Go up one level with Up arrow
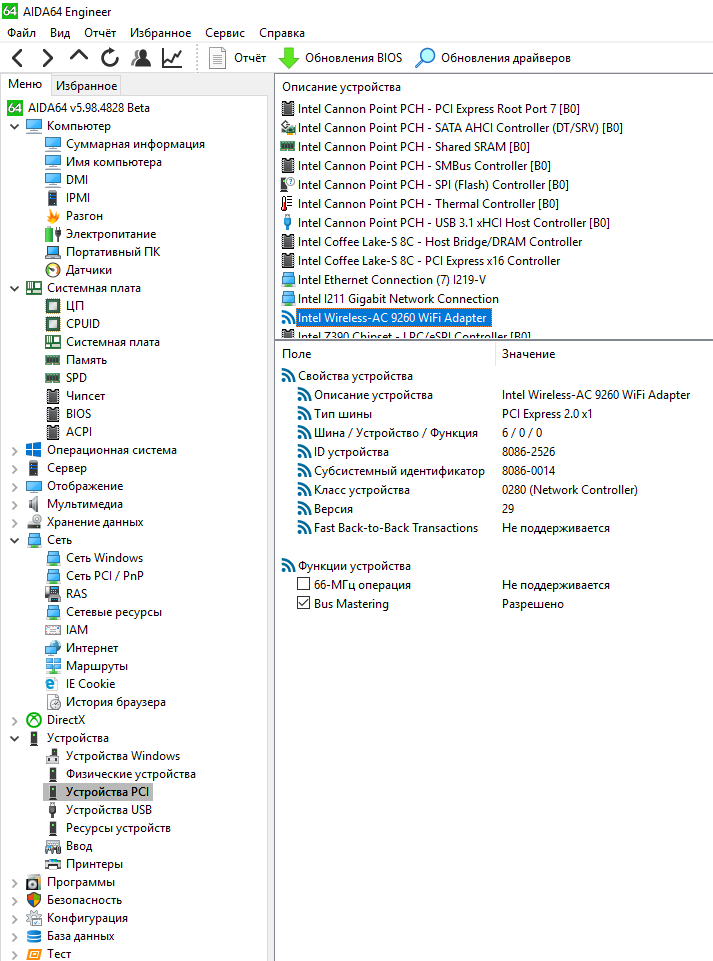Image resolution: width=713 pixels, height=961 pixels. [x=78, y=56]
